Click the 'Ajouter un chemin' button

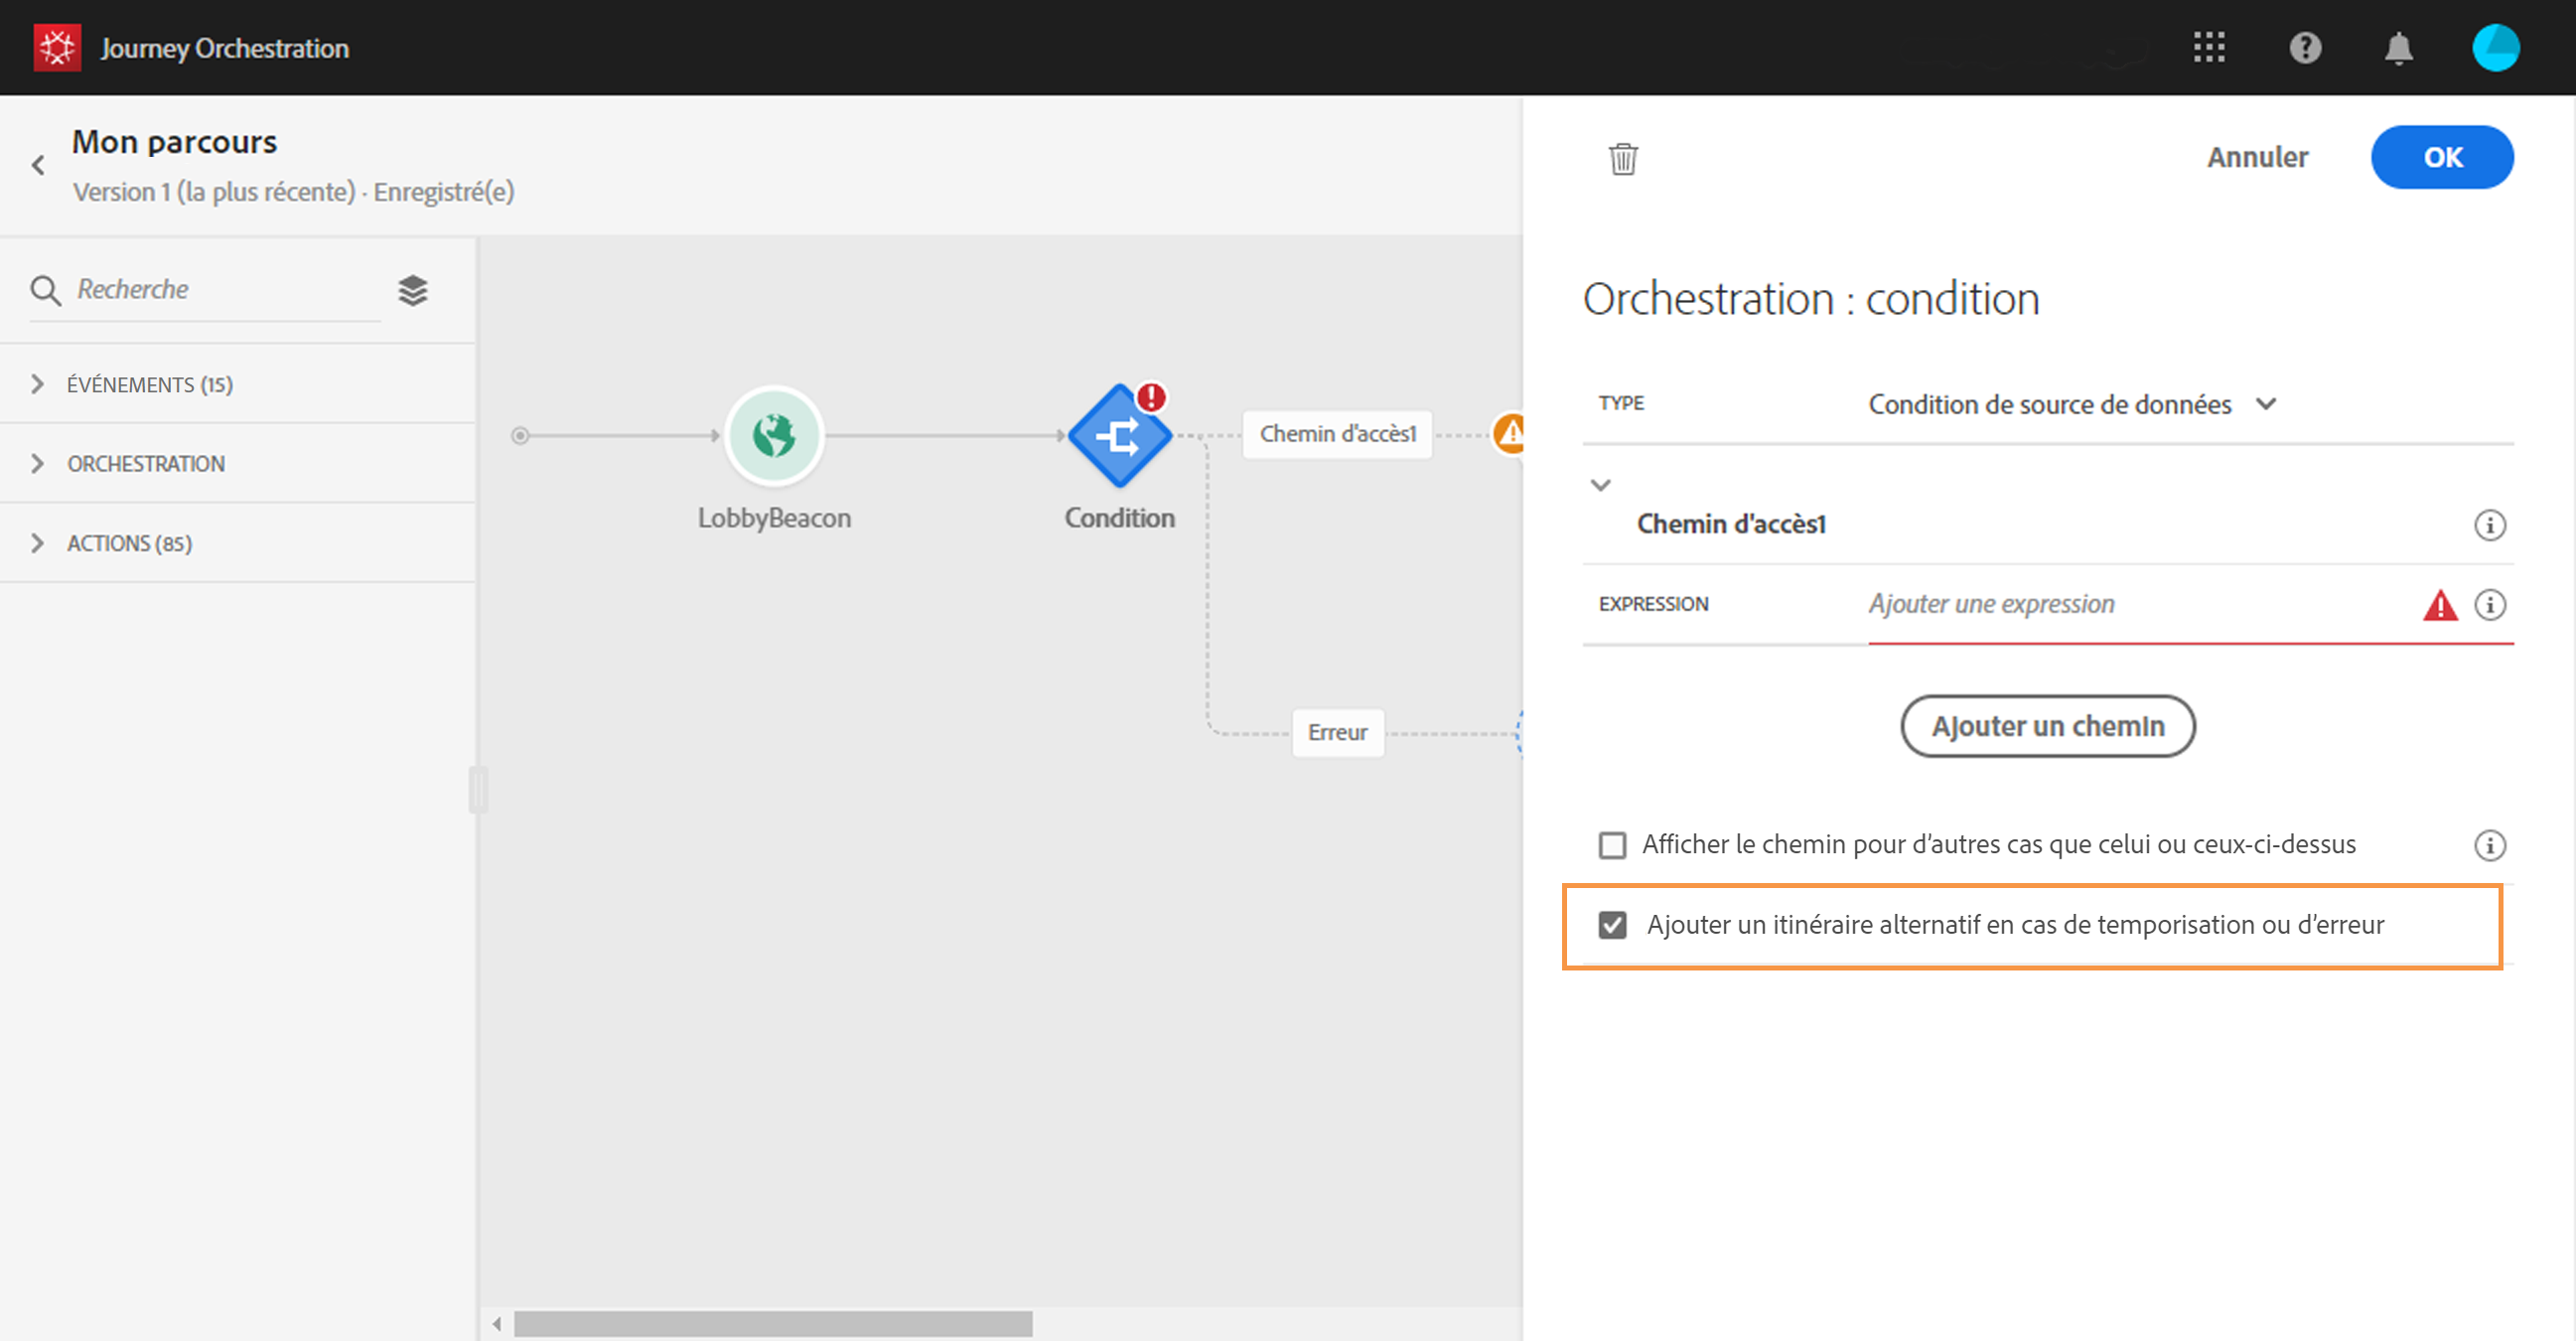coord(2046,726)
